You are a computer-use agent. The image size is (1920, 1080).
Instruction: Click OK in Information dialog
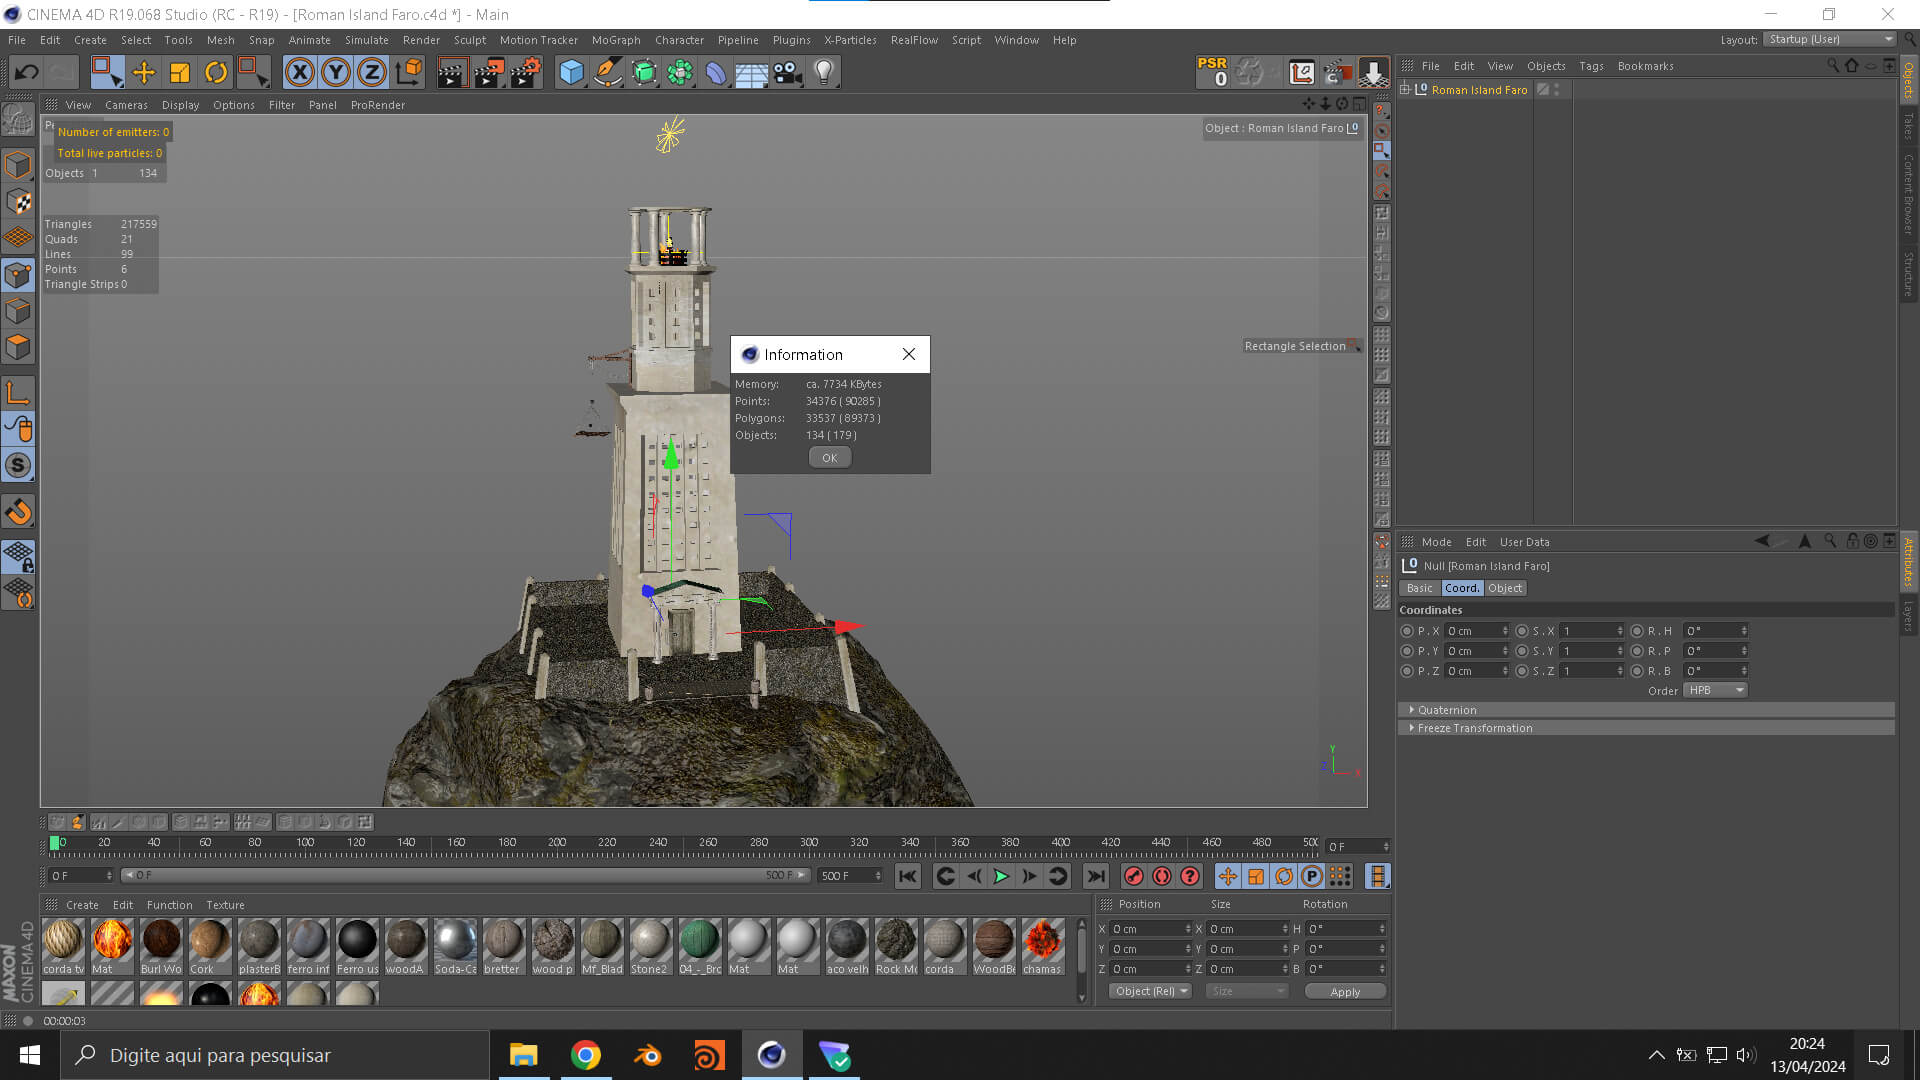[x=829, y=458]
